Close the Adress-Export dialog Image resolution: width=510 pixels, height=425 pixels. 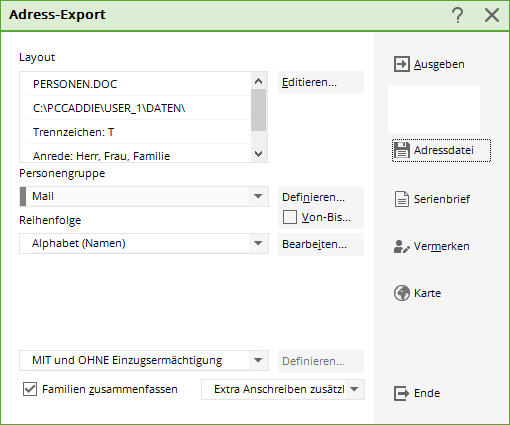[x=492, y=15]
